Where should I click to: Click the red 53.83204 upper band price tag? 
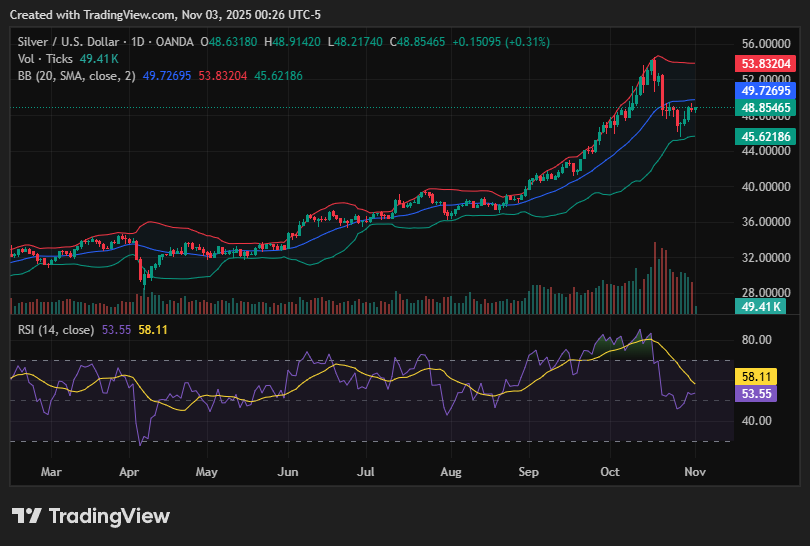[766, 63]
